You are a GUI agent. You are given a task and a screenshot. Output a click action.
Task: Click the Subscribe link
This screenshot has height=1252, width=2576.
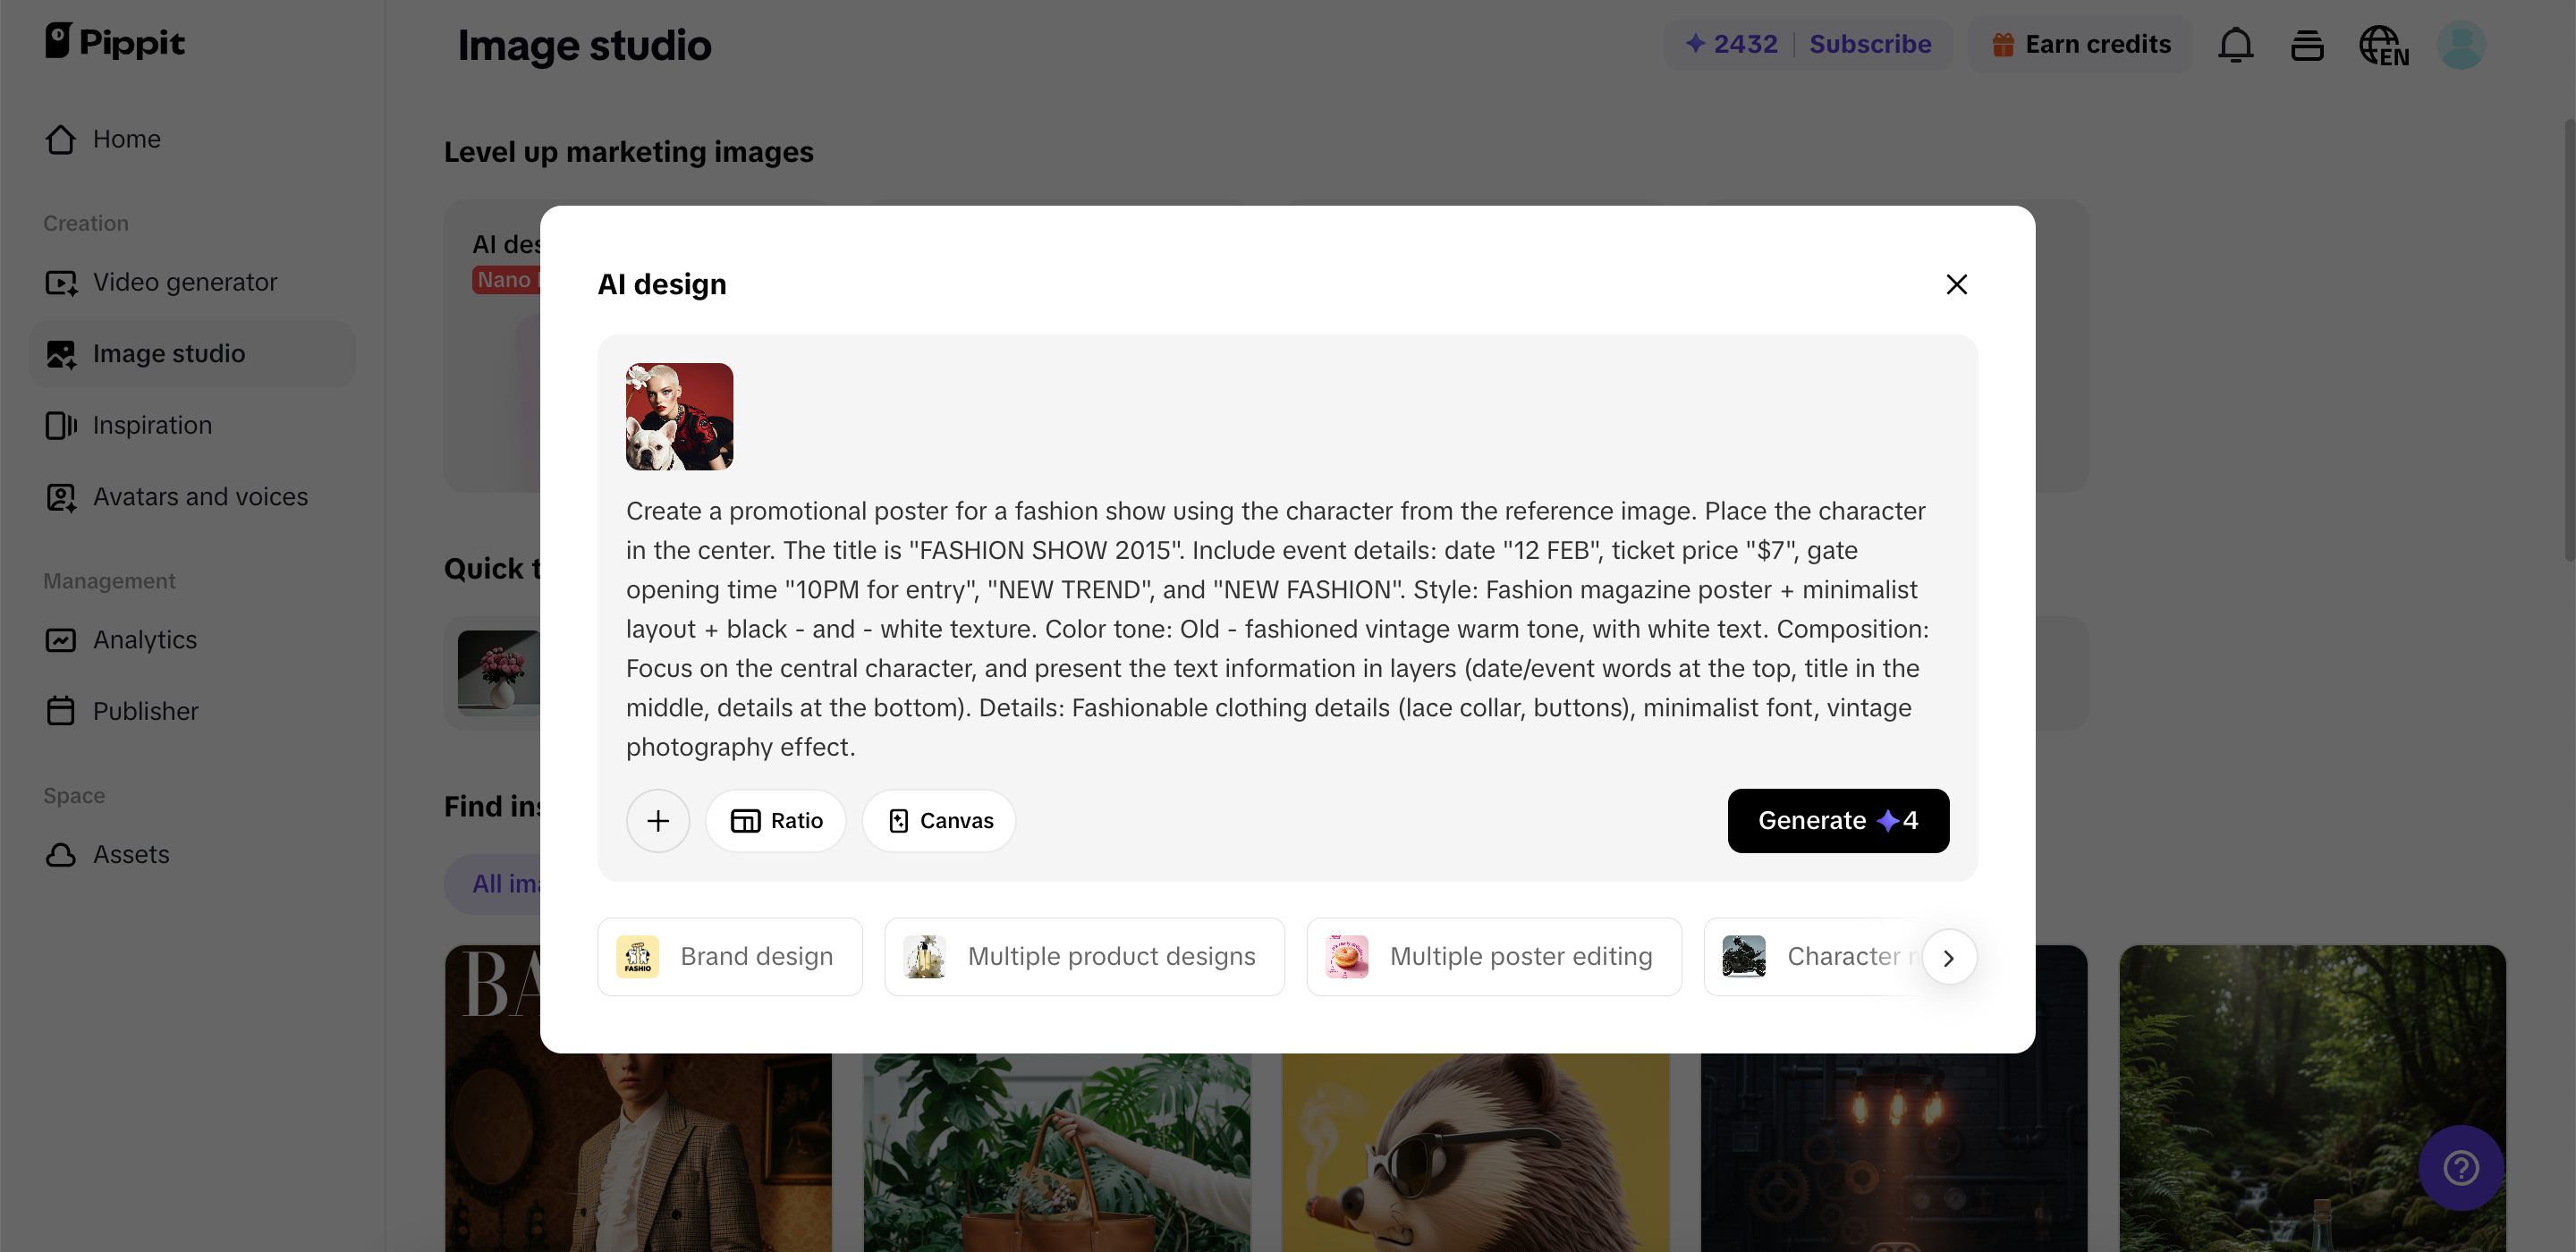[1870, 45]
